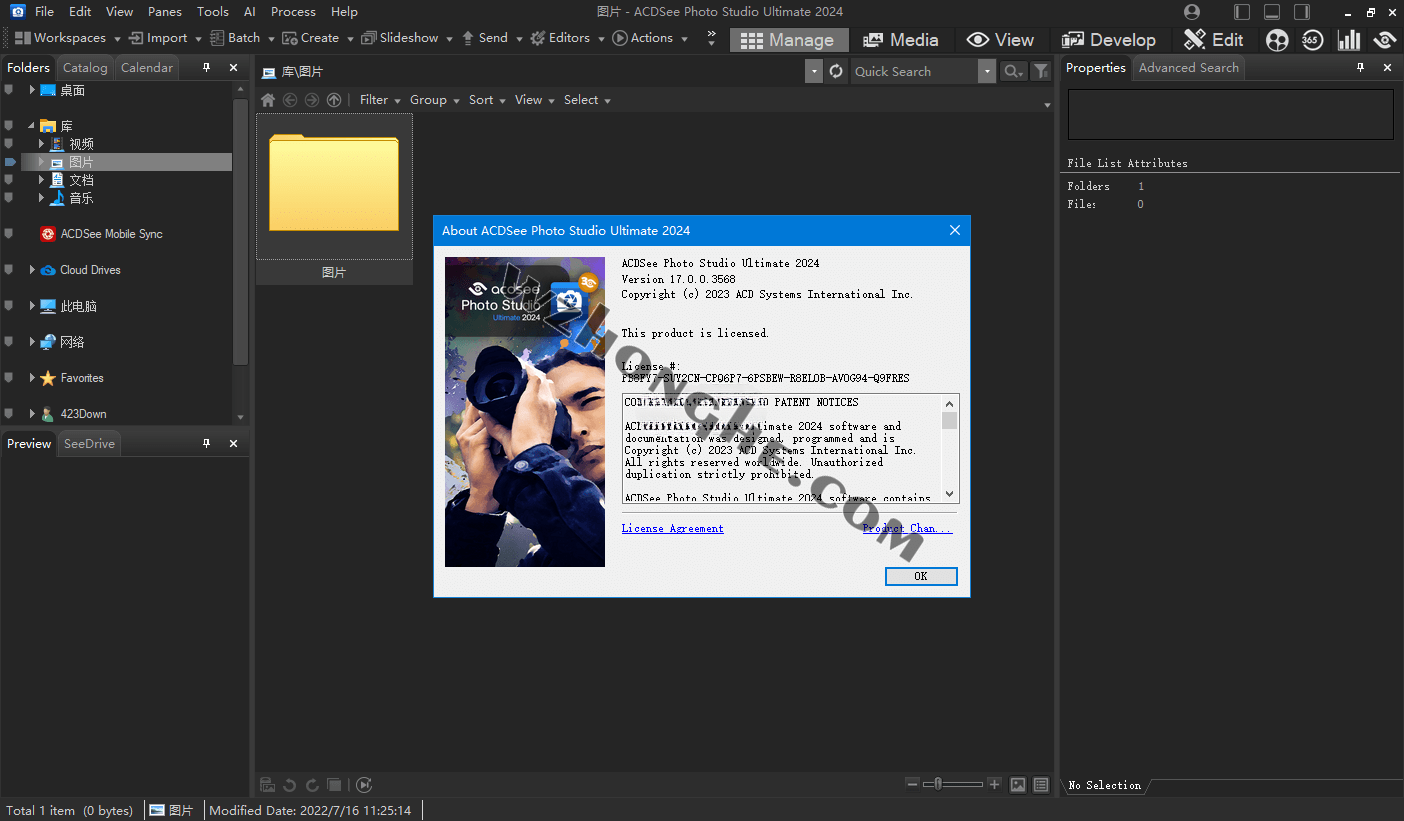Toggle Easy-Select marker beside 图片 folder
Screen dimensions: 1404x821
tap(10, 162)
